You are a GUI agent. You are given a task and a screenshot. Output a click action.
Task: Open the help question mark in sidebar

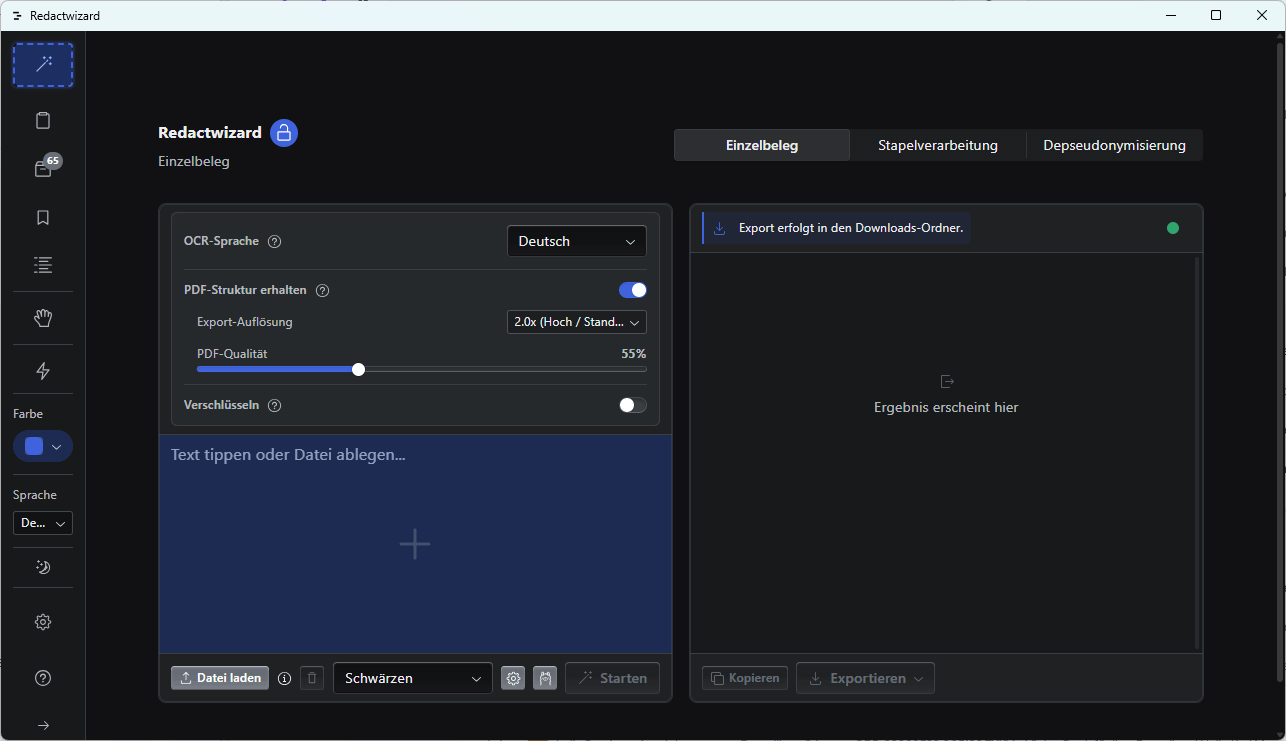pyautogui.click(x=43, y=678)
